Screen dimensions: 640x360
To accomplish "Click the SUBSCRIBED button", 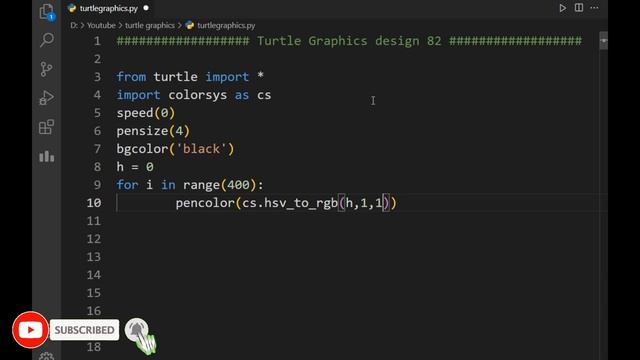I will point(84,330).
